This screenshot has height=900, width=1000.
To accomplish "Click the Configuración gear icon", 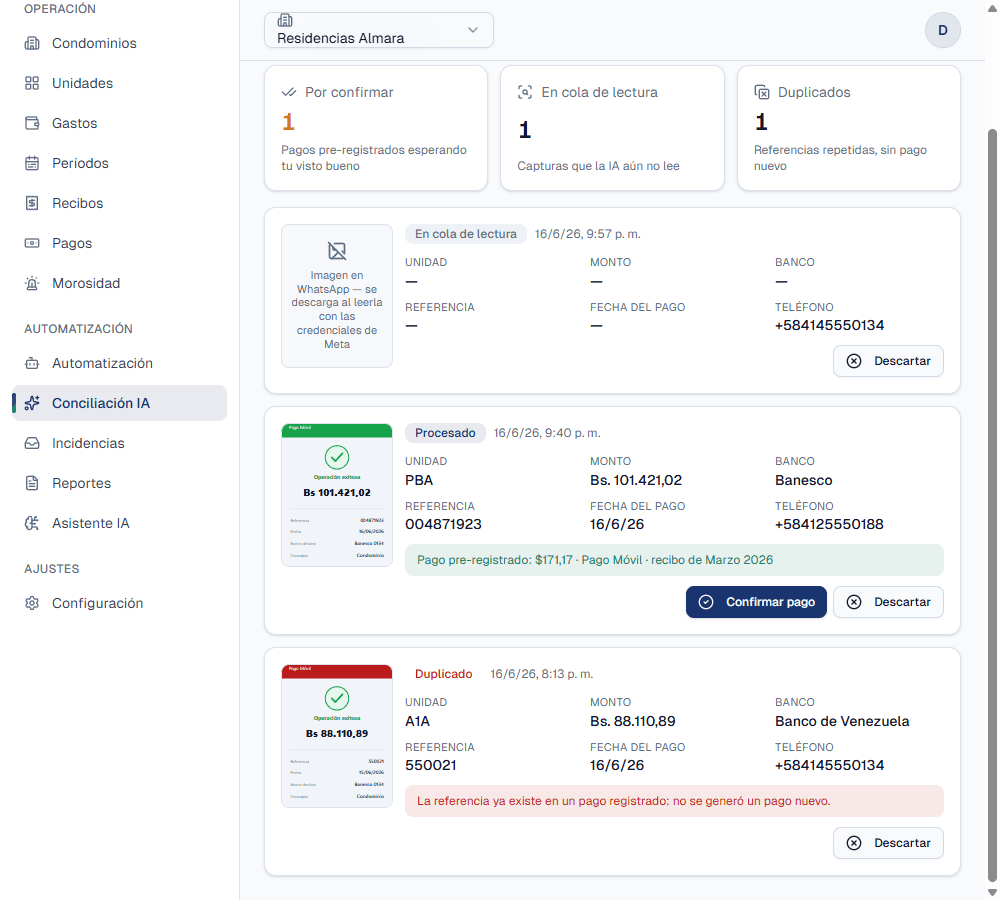I will click(x=32, y=603).
